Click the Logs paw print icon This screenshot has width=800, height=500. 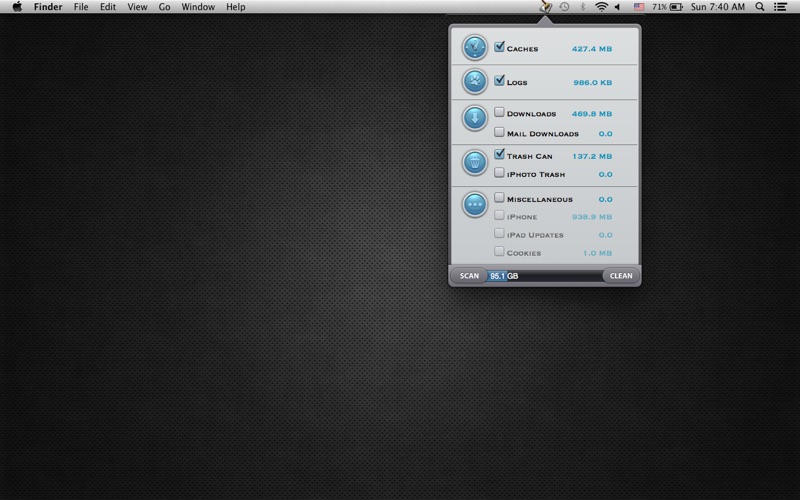tap(474, 81)
